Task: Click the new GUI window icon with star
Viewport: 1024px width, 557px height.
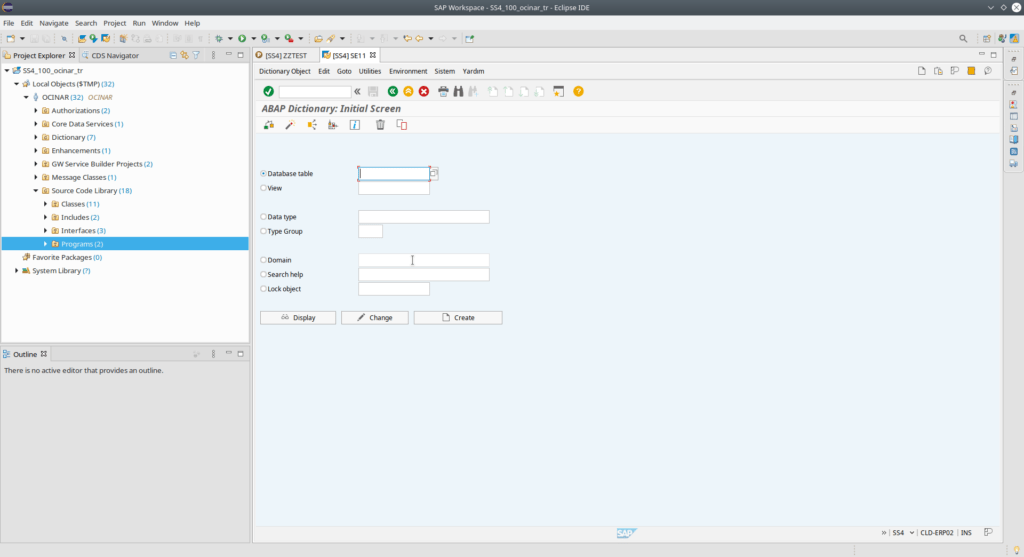Action: [x=558, y=91]
